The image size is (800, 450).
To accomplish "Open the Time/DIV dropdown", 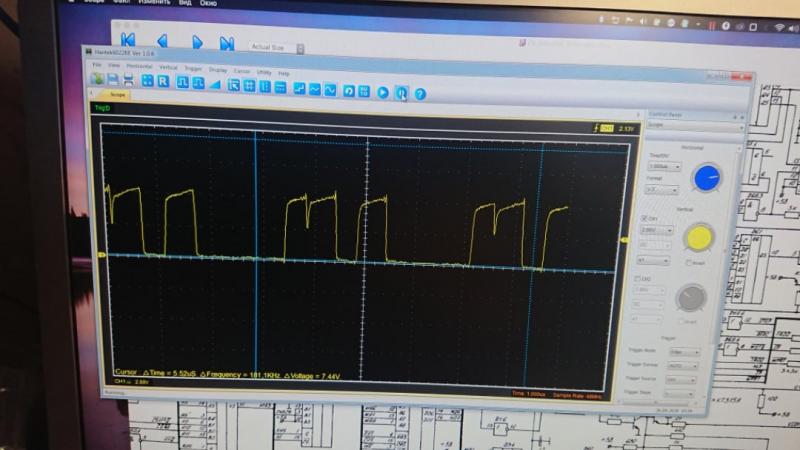I will (x=663, y=166).
